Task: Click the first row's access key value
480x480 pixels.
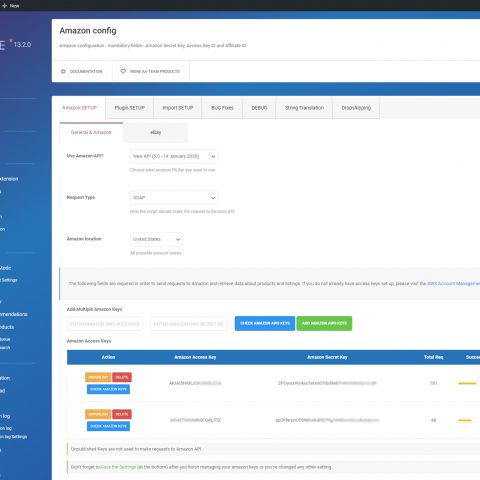Action: 195,383
